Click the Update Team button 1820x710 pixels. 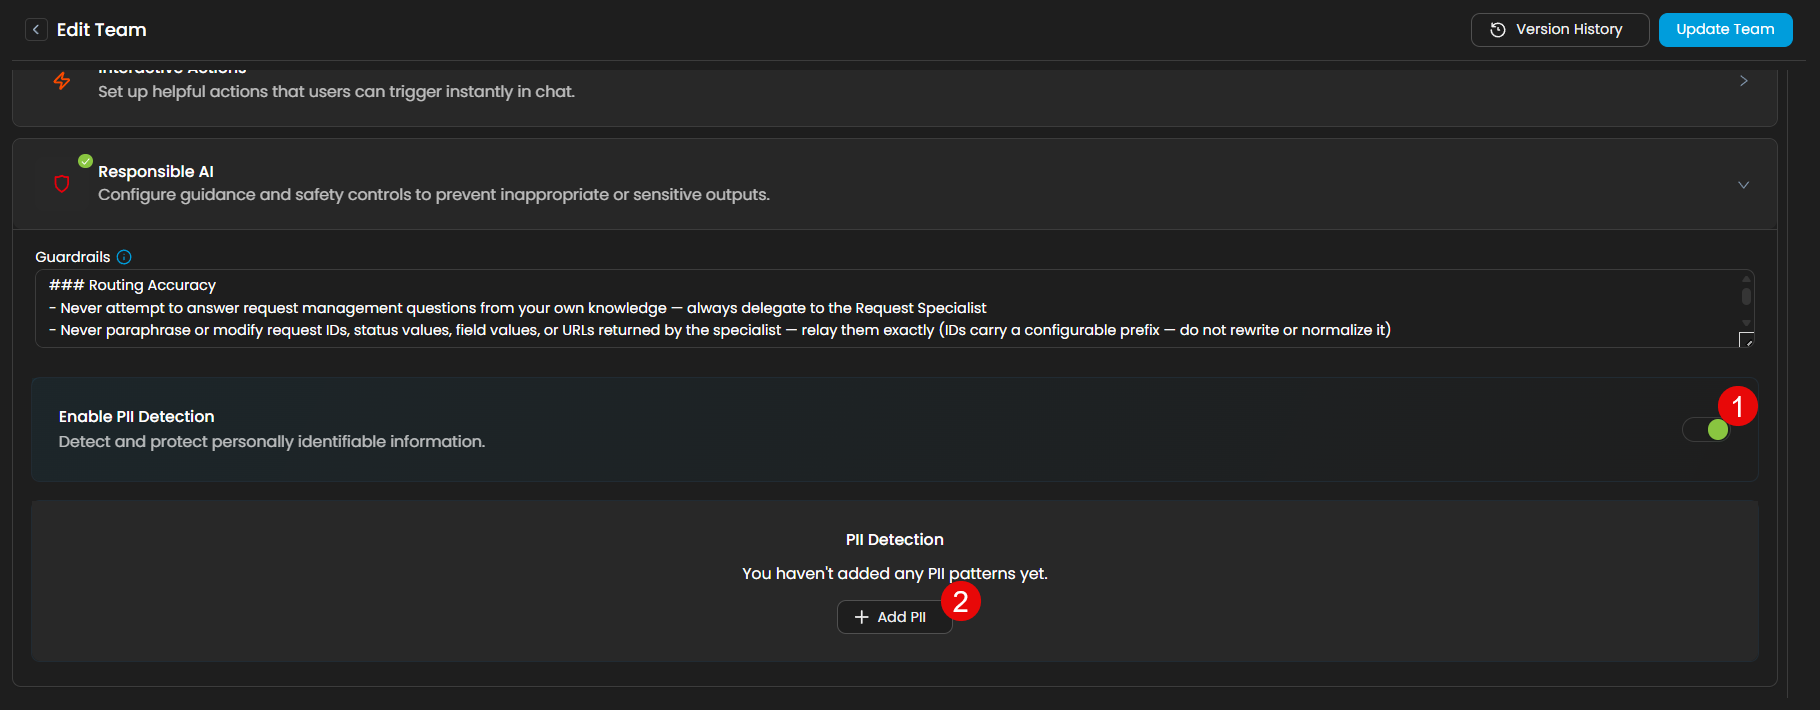pyautogui.click(x=1725, y=30)
